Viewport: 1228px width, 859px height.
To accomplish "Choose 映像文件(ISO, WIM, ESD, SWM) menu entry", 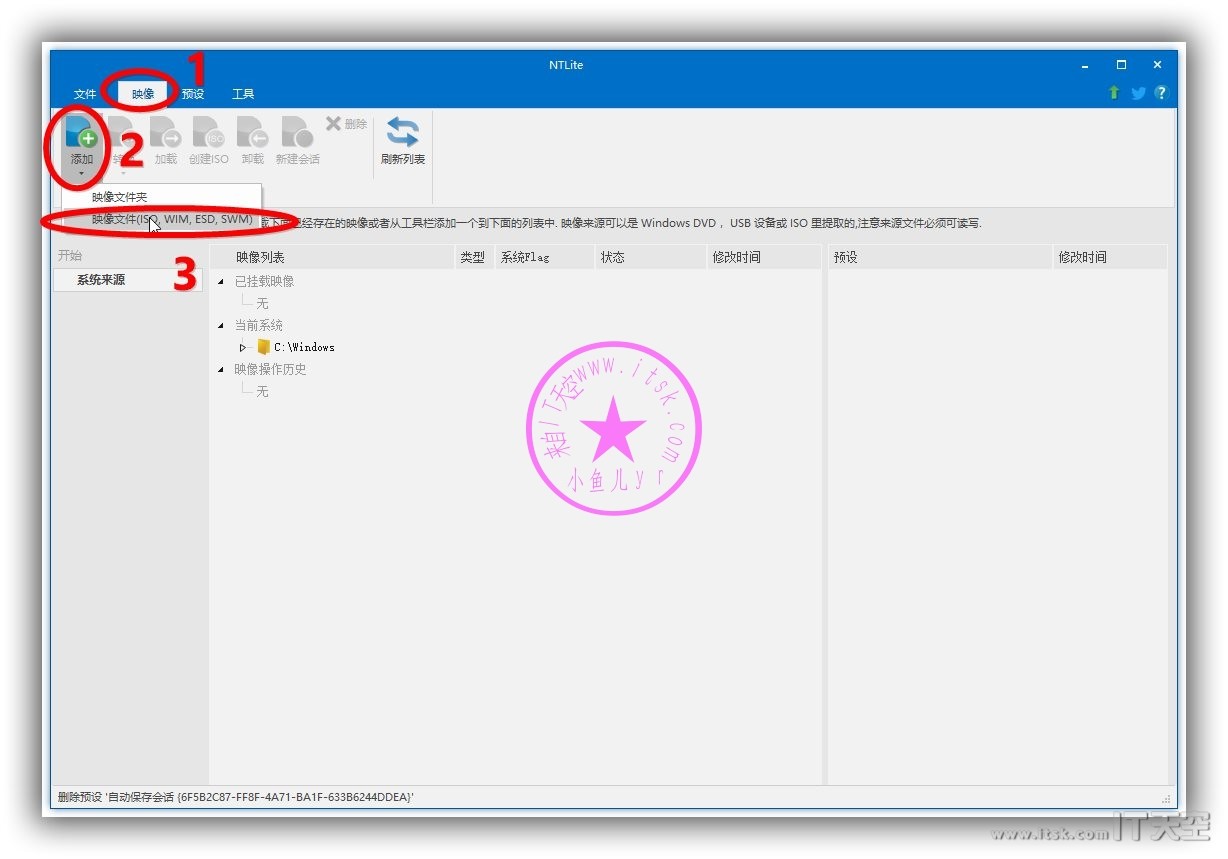I will 162,219.
